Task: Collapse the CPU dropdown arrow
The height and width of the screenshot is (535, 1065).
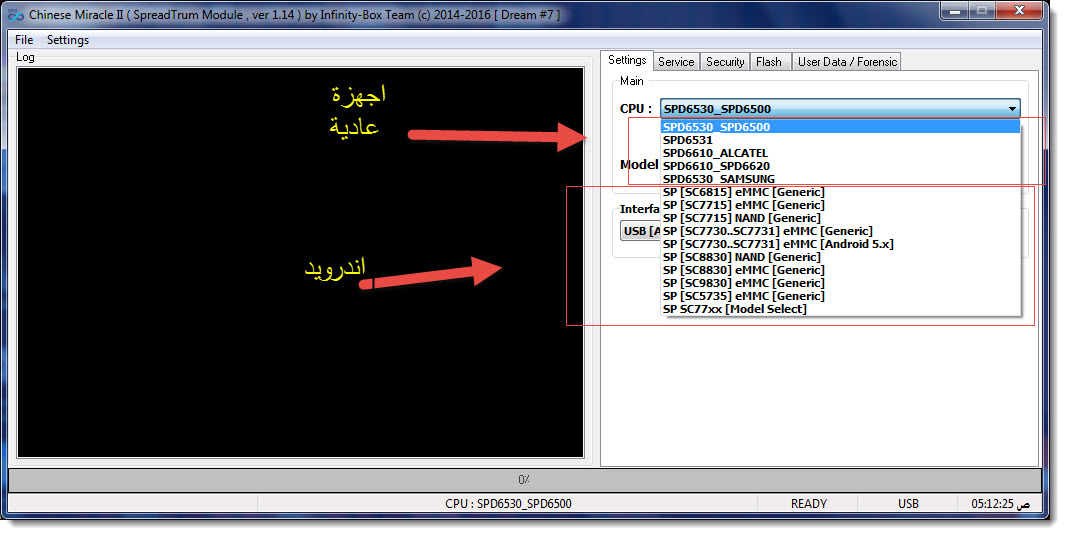Action: pos(1012,109)
